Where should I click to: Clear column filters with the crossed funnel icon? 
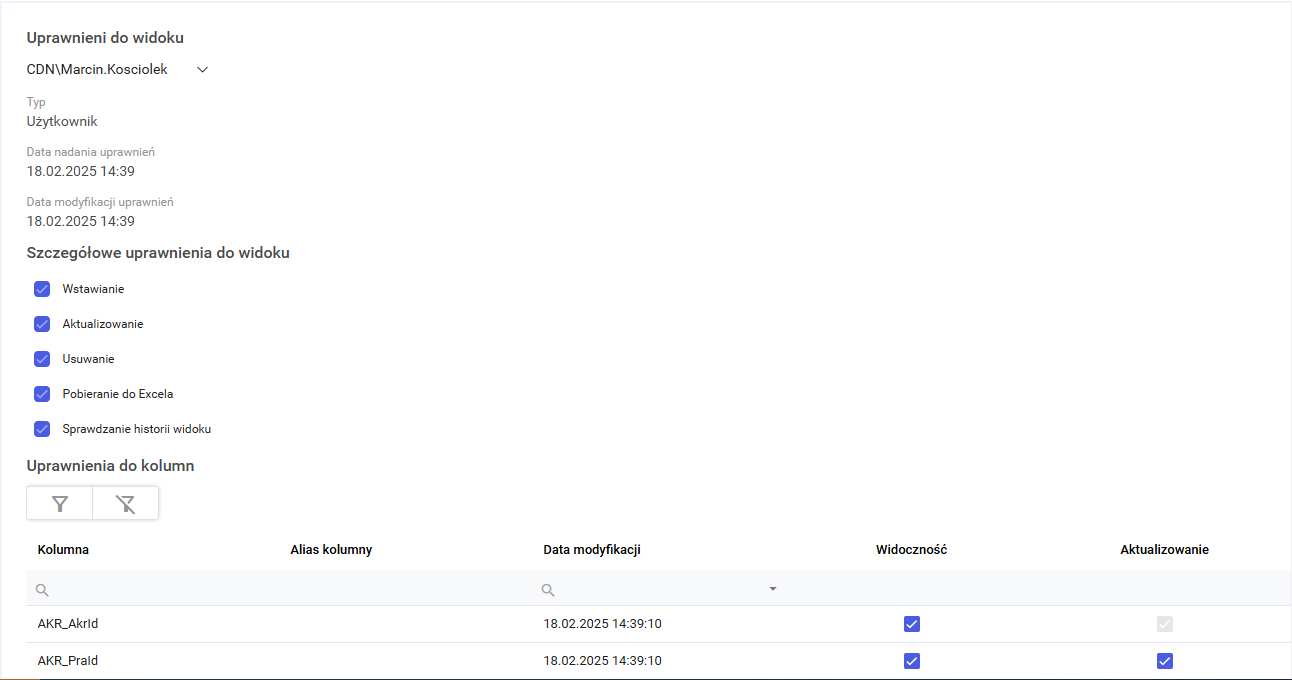tap(125, 504)
